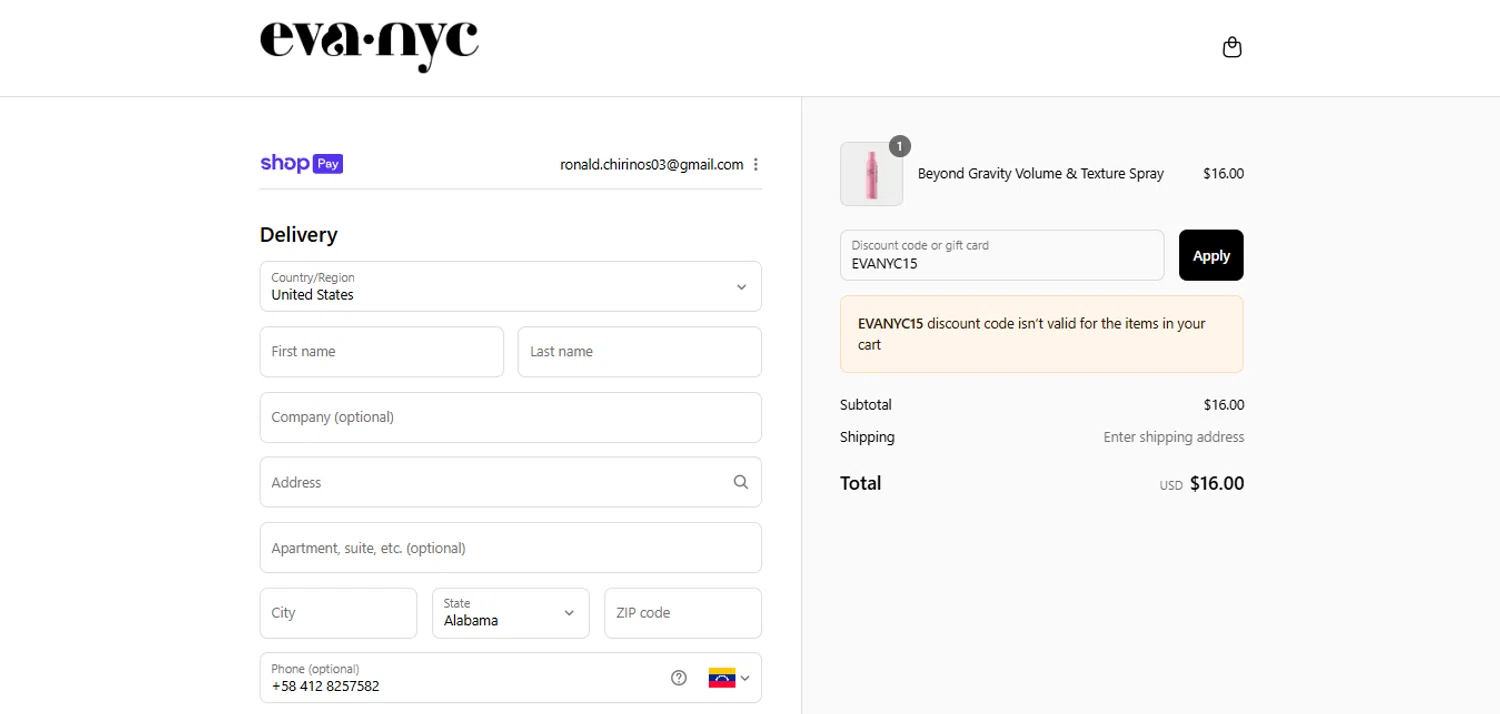Click the eva nyc logo
This screenshot has height=714, width=1500.
(x=369, y=46)
